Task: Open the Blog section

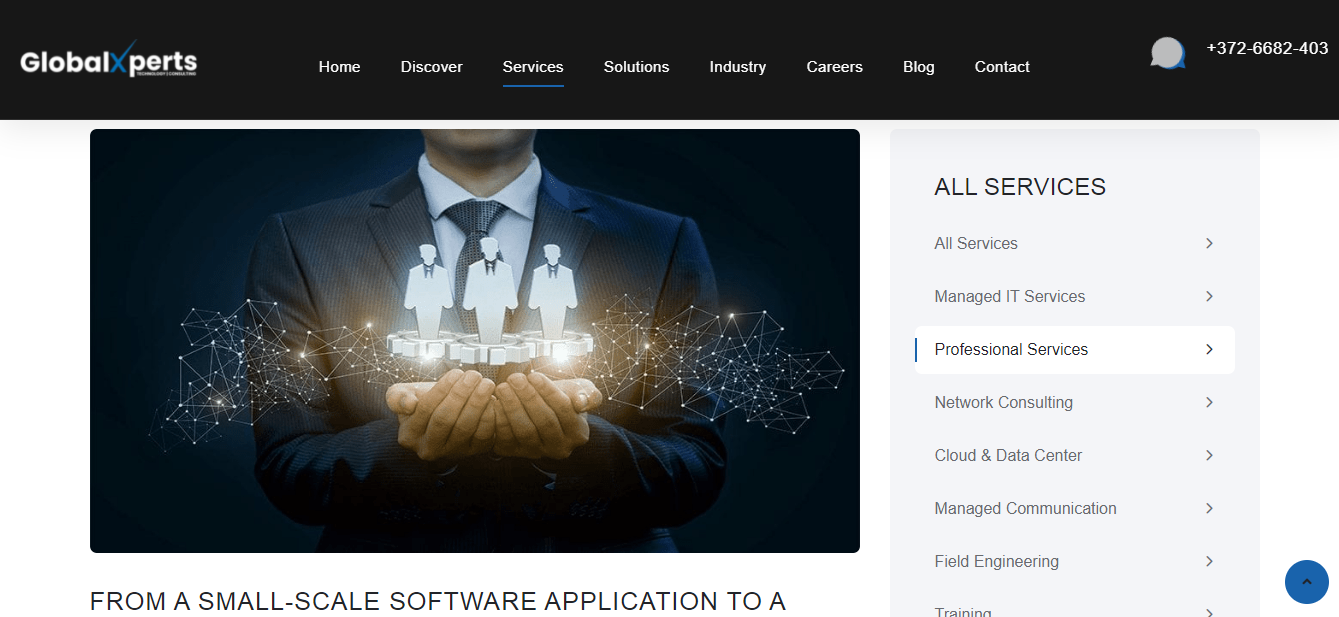Action: [918, 66]
